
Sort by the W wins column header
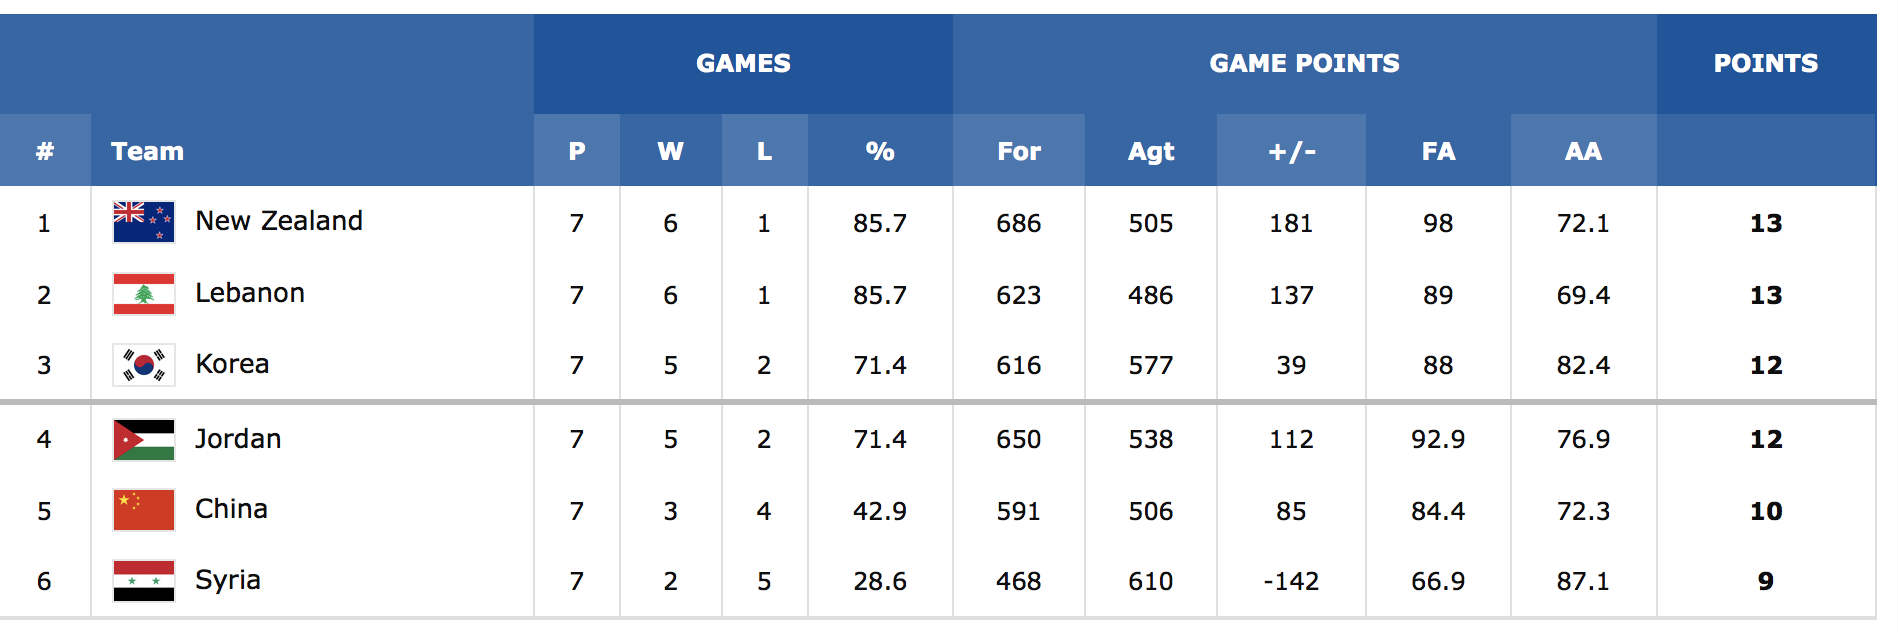(670, 151)
